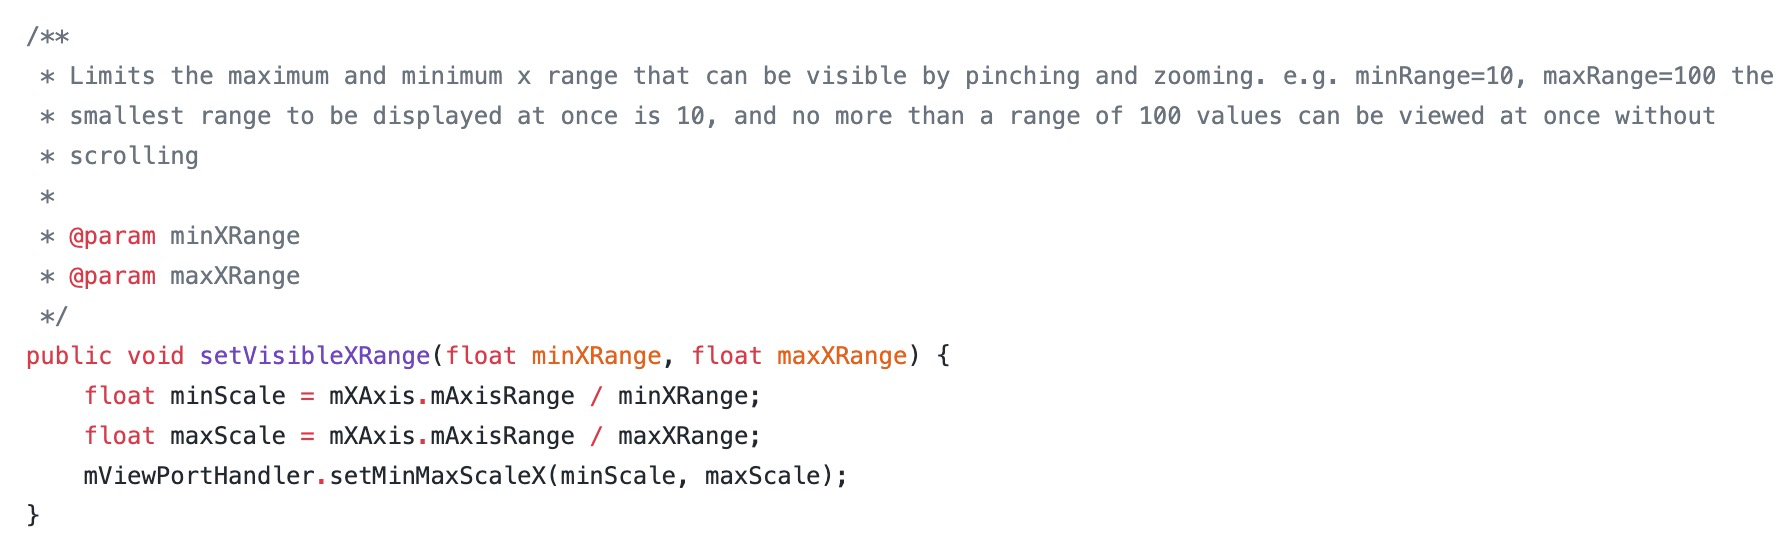Click the word Limits in the comment
Image resolution: width=1778 pixels, height=560 pixels.
(112, 76)
